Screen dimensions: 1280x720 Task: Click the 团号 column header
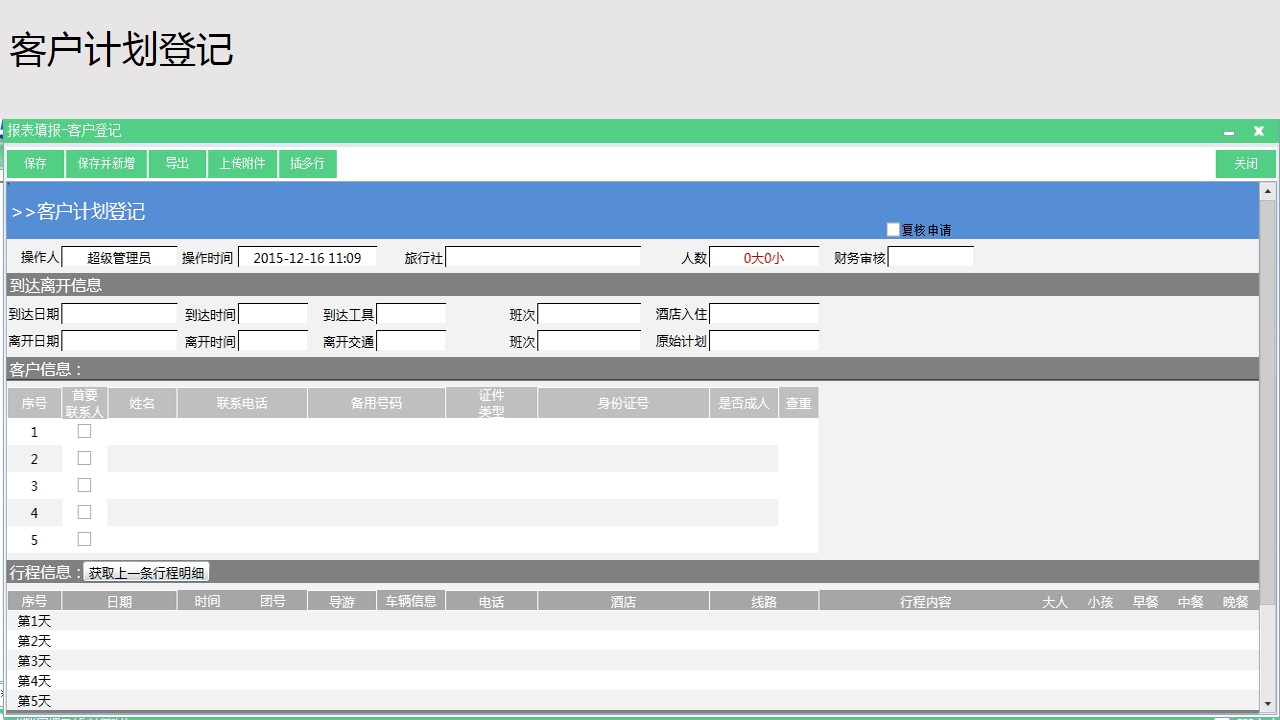click(x=273, y=601)
